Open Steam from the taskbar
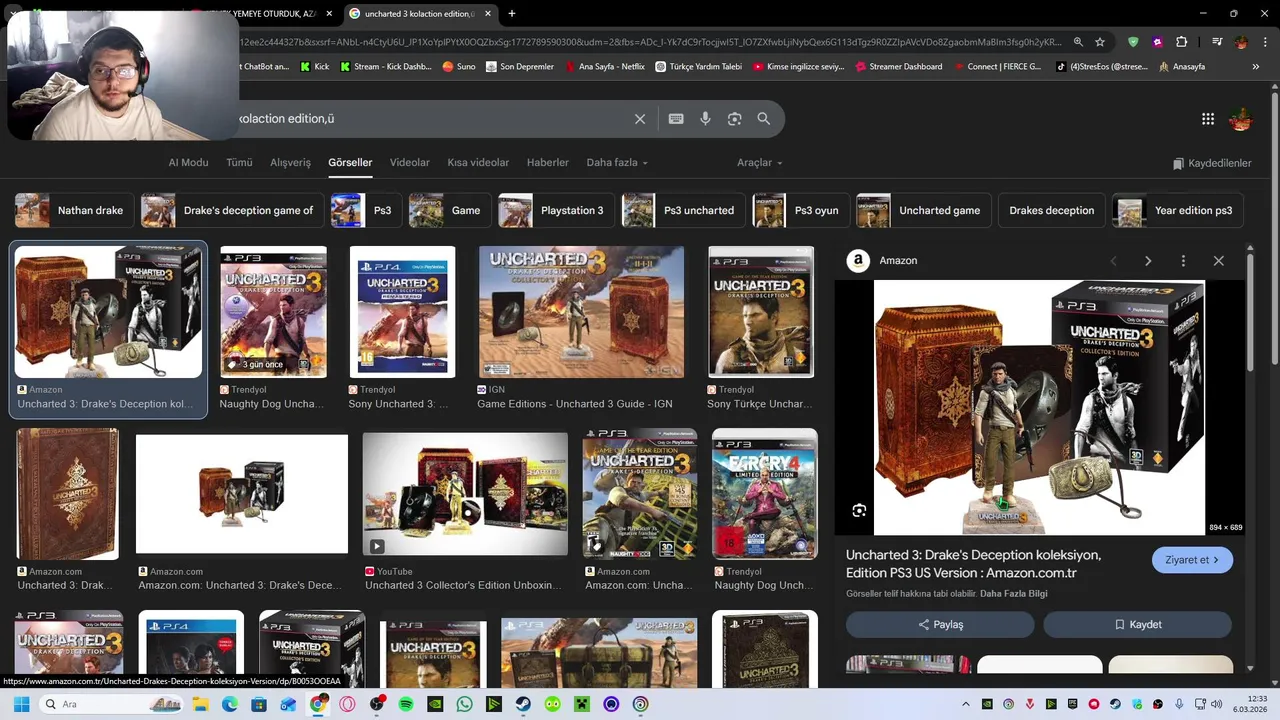Screen dimensions: 1280x720 (x=523, y=704)
